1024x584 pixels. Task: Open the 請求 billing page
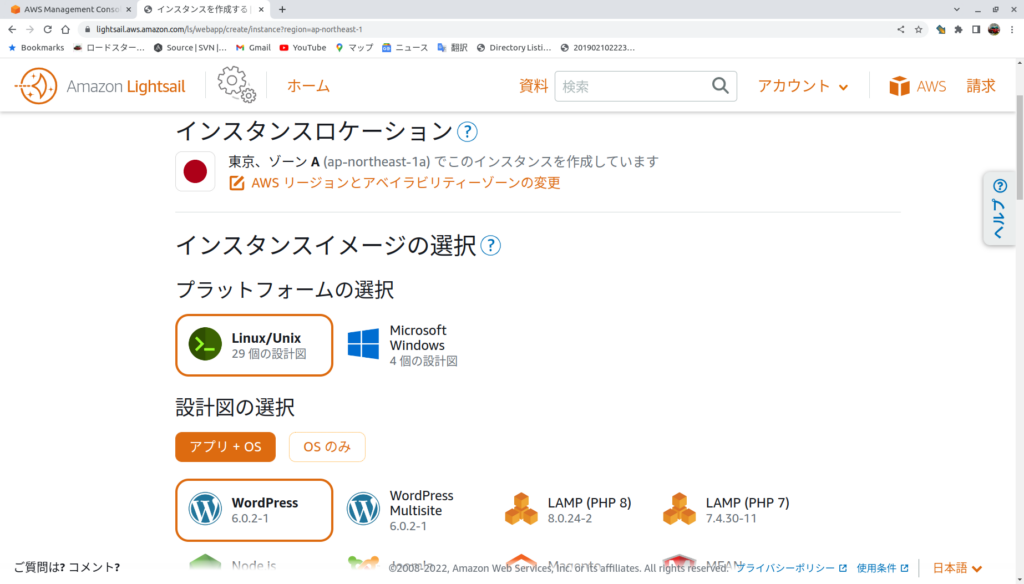pos(981,86)
